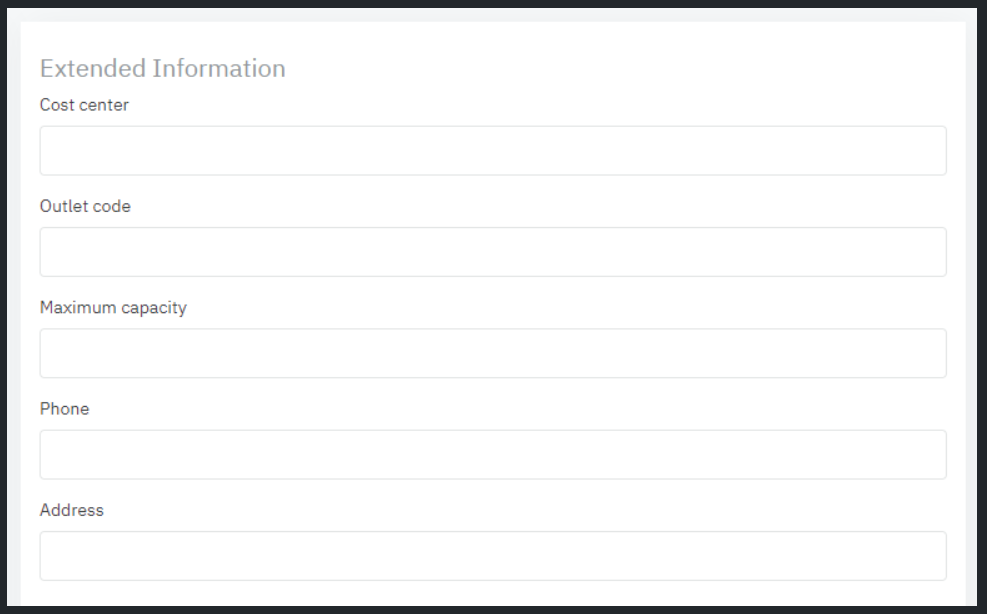987x614 pixels.
Task: Activate the Phone text field
Action: click(x=493, y=455)
